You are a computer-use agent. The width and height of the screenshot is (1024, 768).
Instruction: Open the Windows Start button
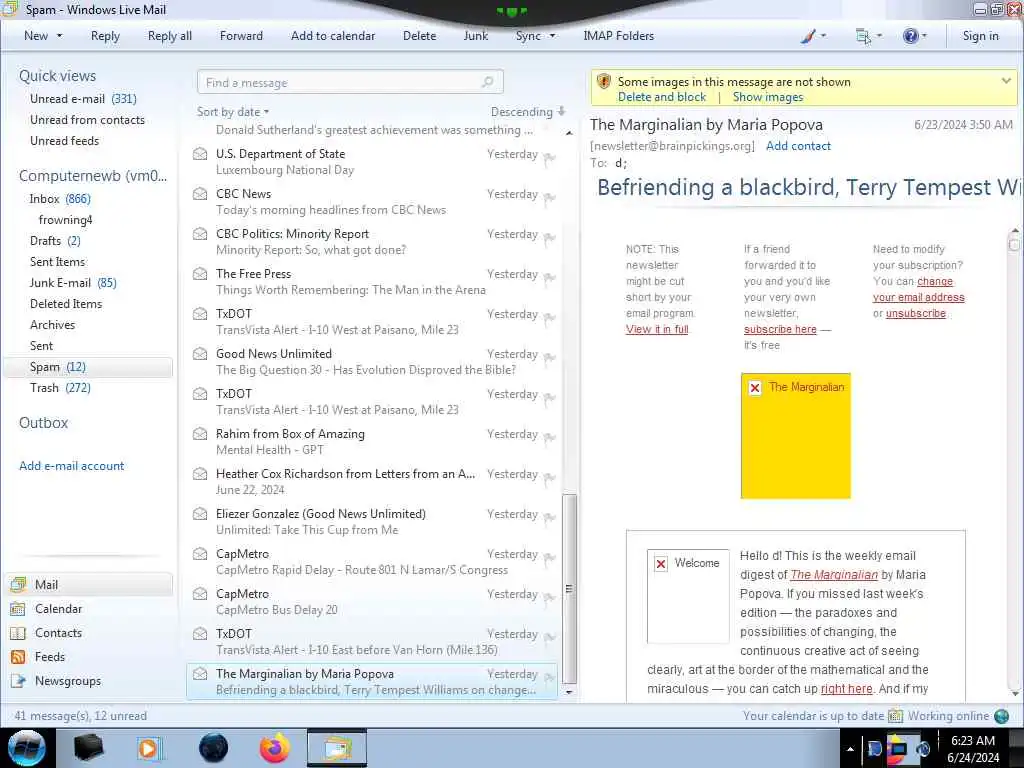pyautogui.click(x=27, y=748)
